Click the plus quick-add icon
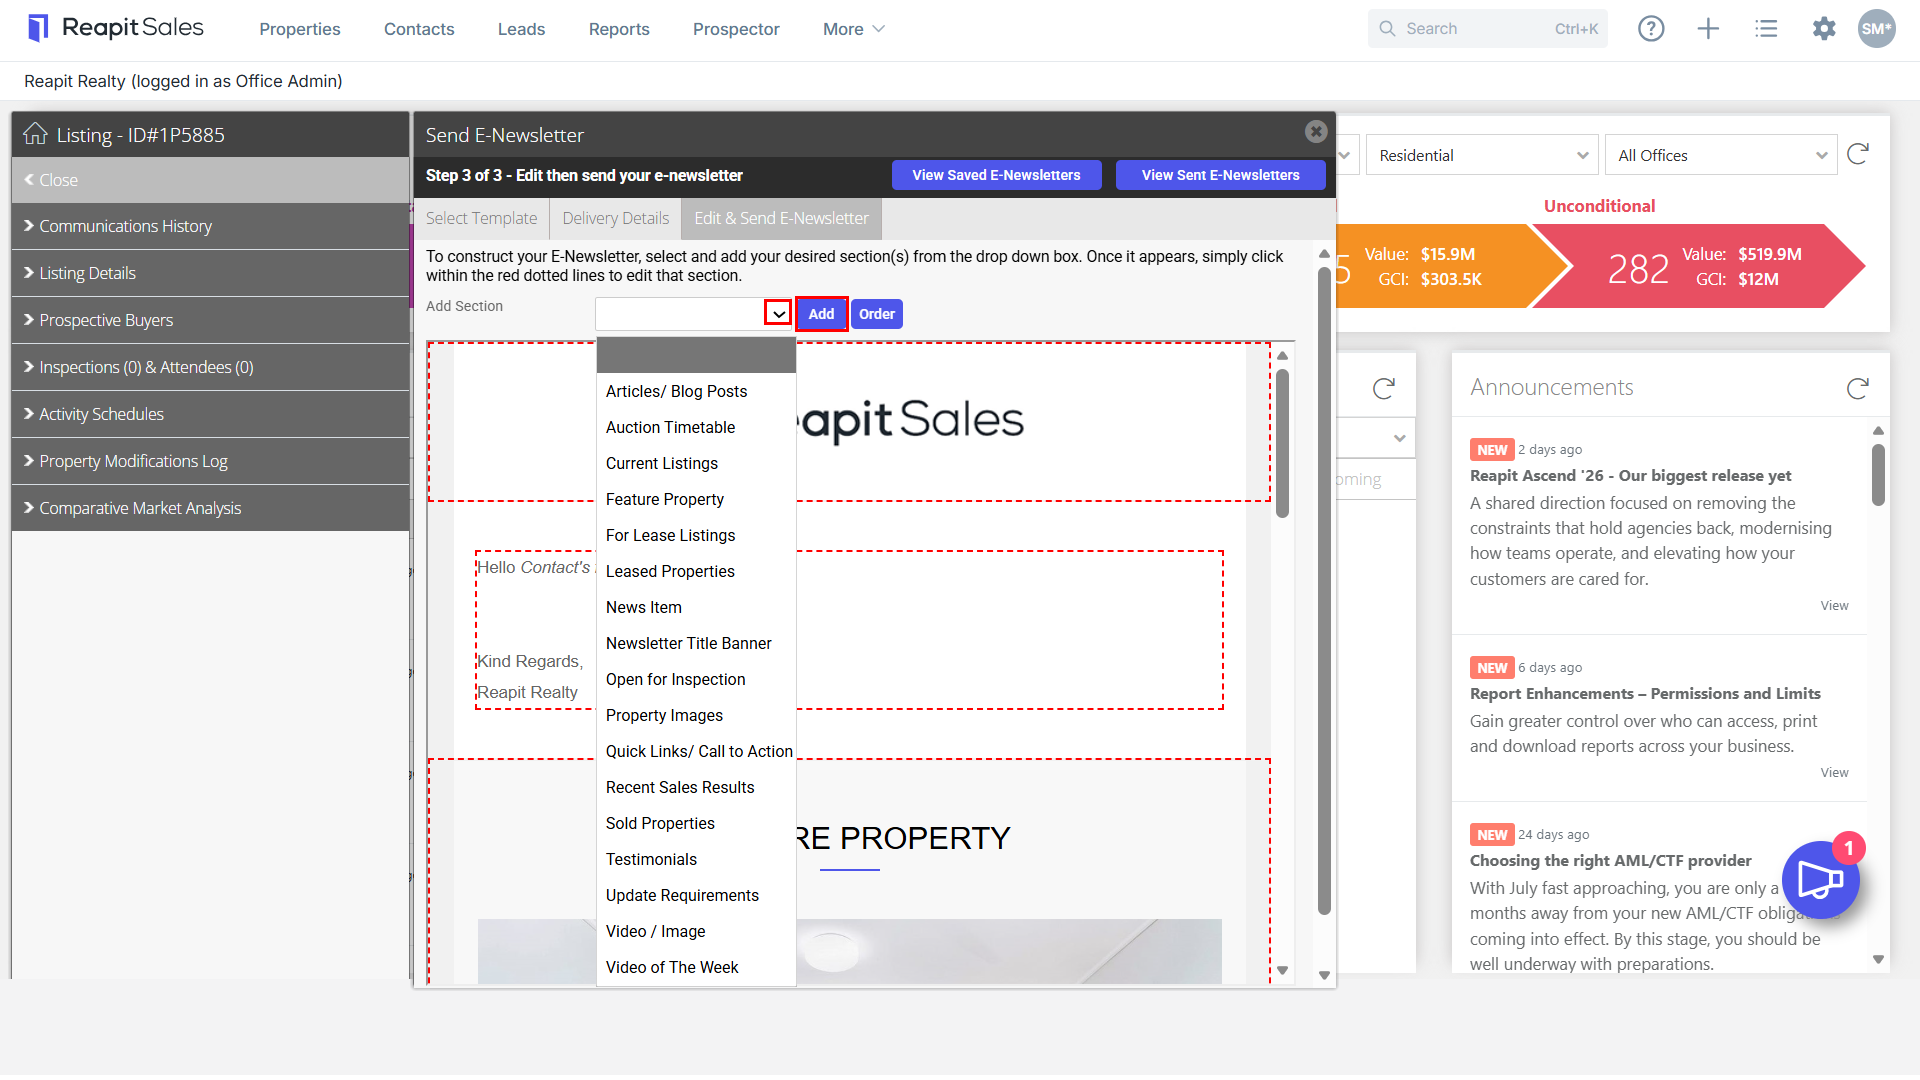 click(x=1708, y=29)
